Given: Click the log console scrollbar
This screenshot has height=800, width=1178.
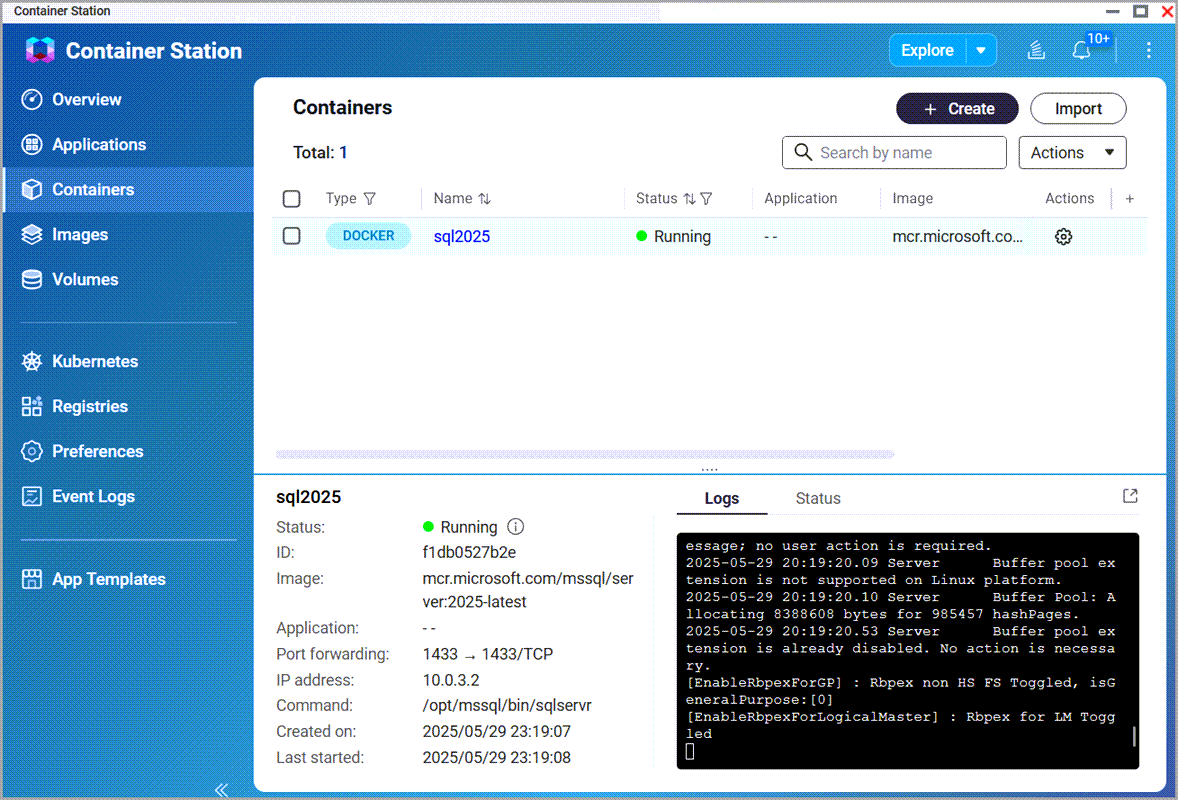Looking at the screenshot, I should pyautogui.click(x=1134, y=735).
